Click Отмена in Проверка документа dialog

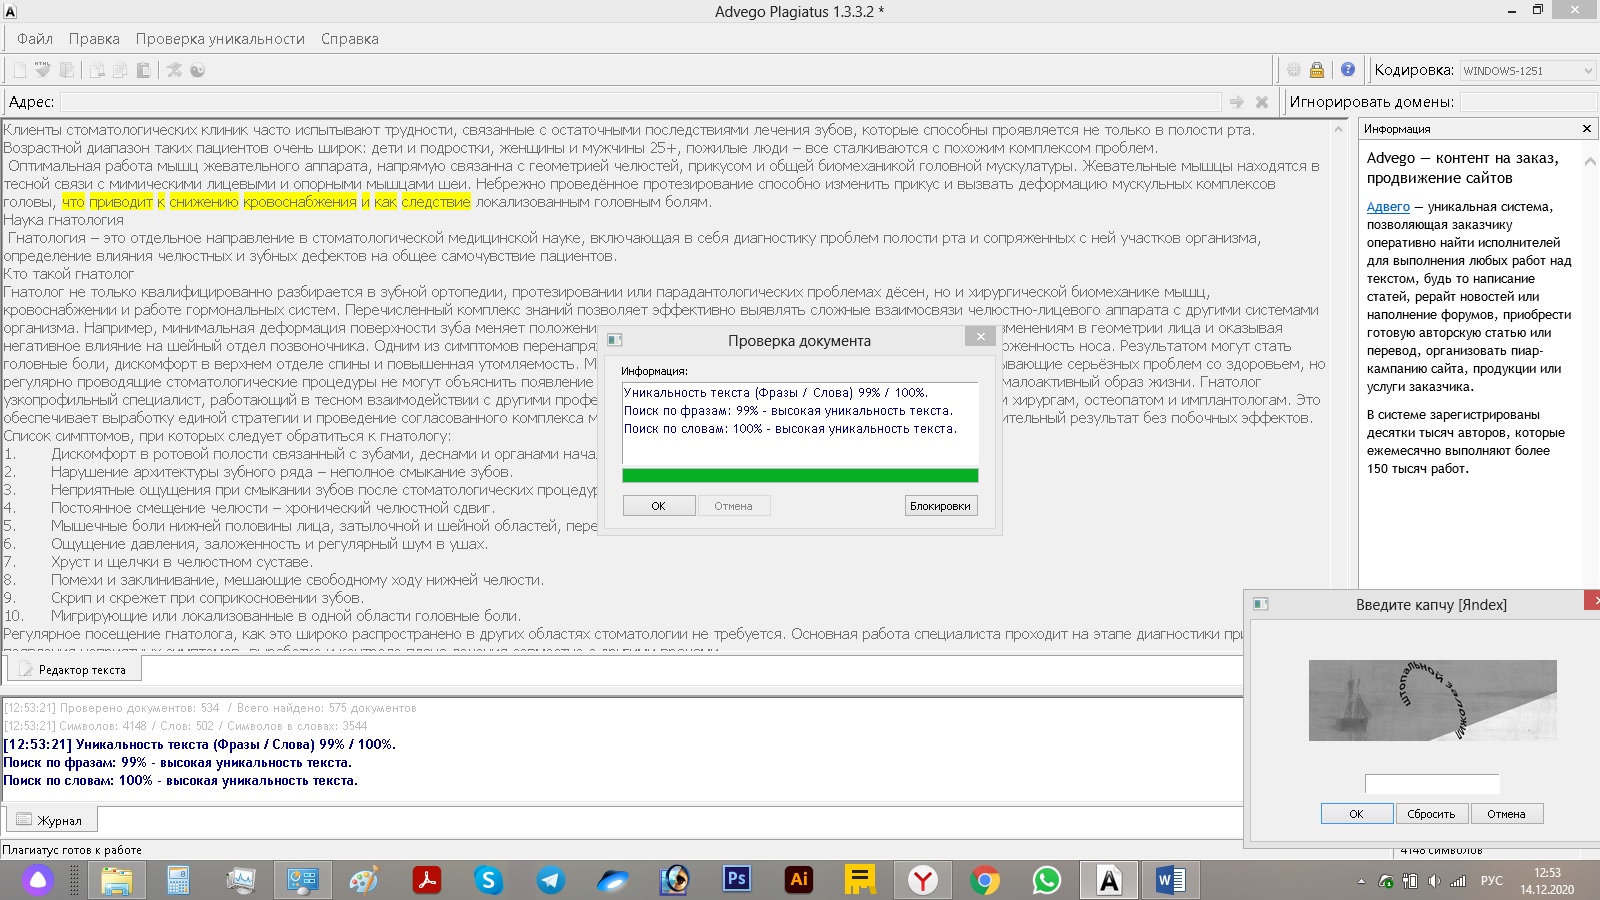pyautogui.click(x=733, y=506)
